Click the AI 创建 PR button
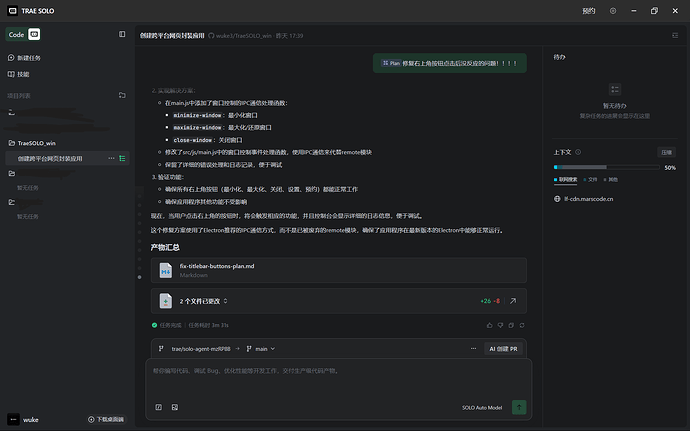This screenshot has height=431, width=690. (x=503, y=349)
